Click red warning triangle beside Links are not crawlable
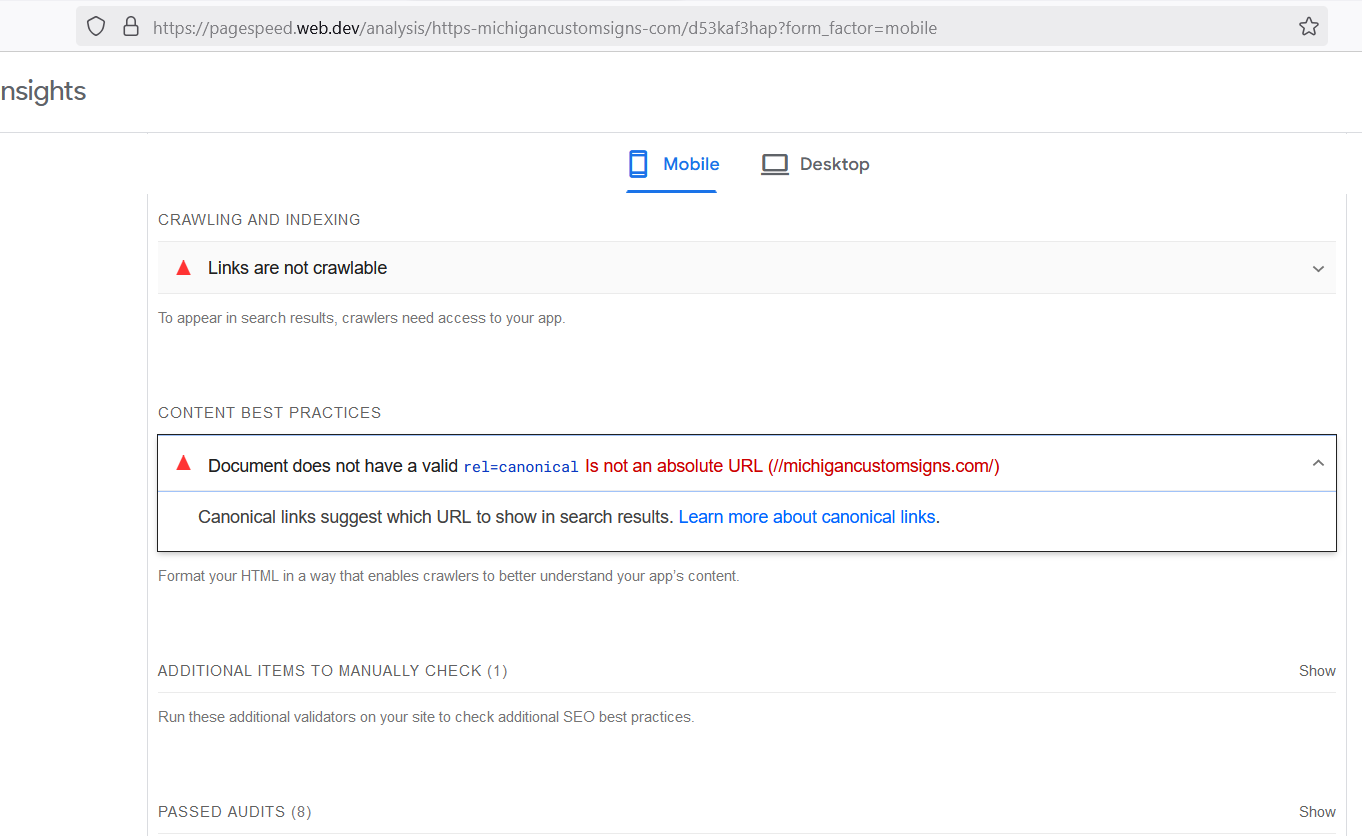Viewport: 1362px width, 836px height. [183, 268]
